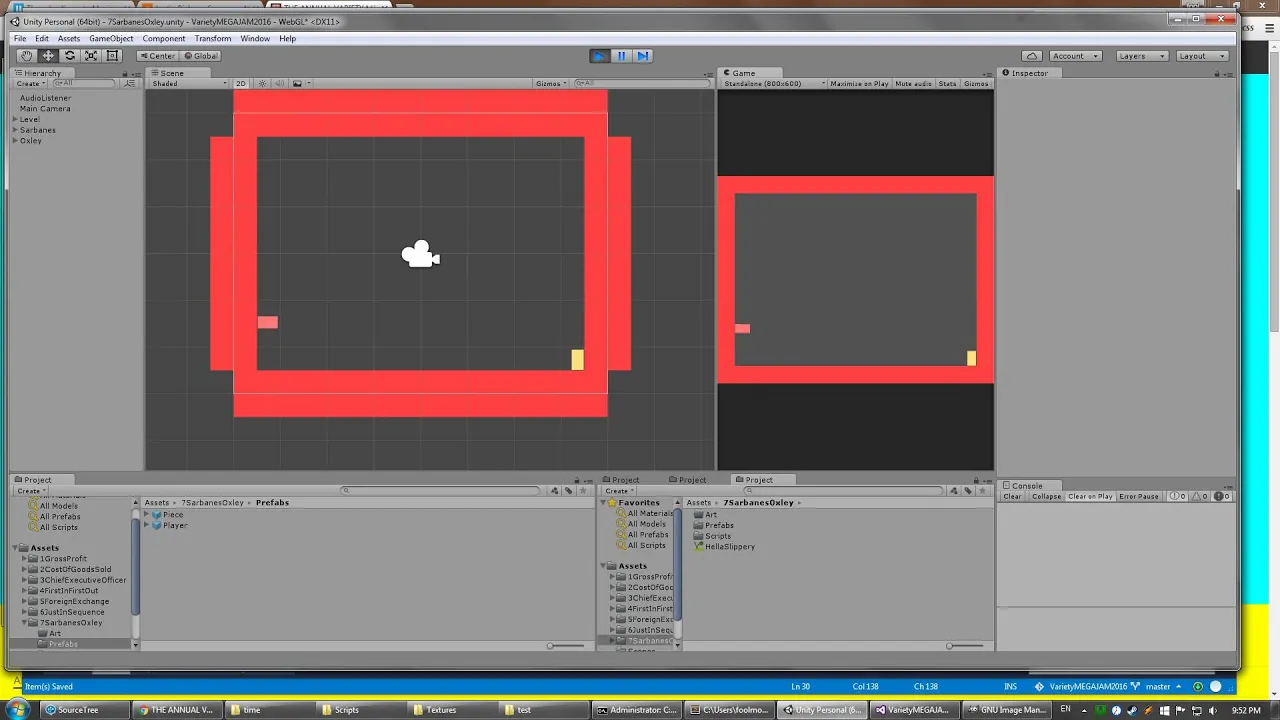Select All Prefabs favorite in left Project panel
This screenshot has width=1280, height=720.
click(60, 517)
